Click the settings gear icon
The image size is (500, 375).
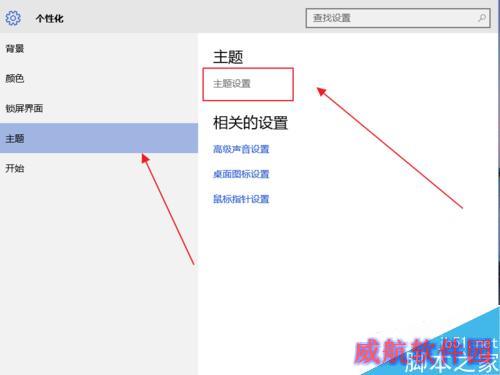point(13,18)
